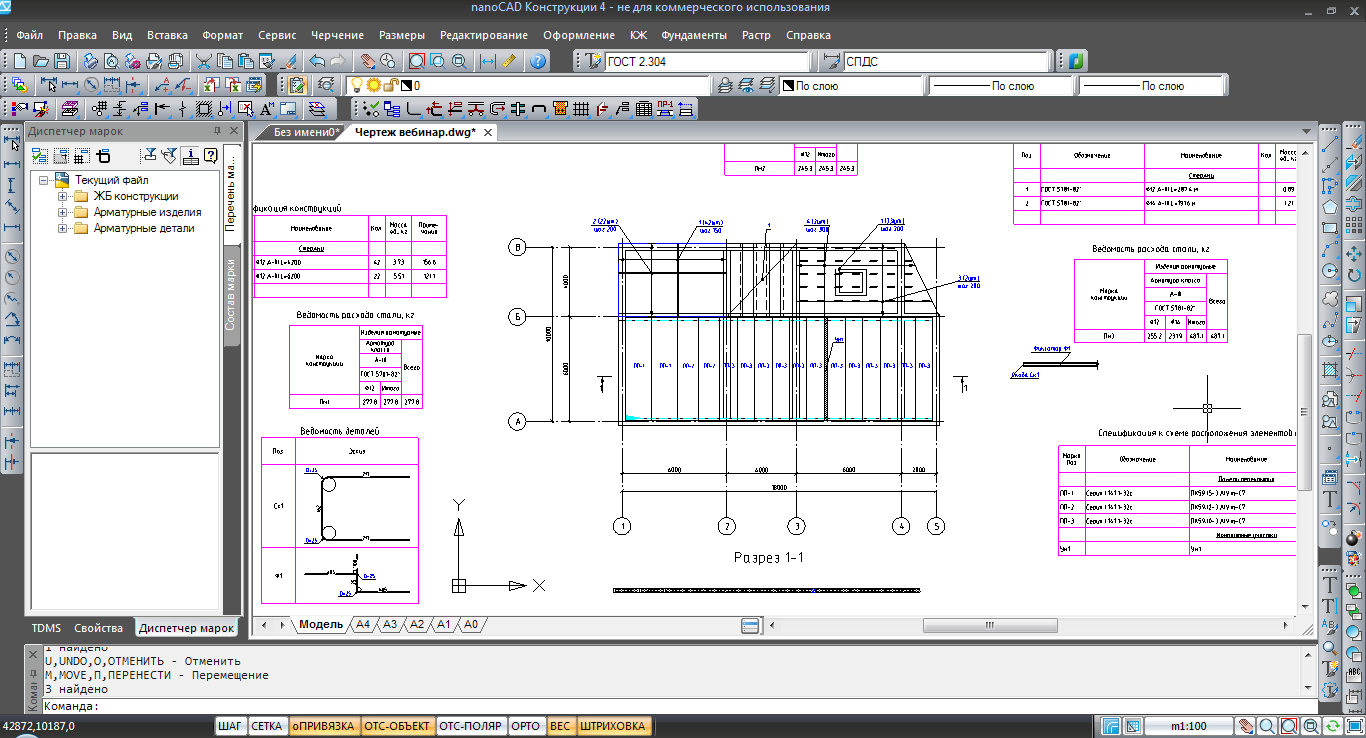Collapse the Текущий файл tree node
Screen dimensions: 1366x738
[45, 180]
